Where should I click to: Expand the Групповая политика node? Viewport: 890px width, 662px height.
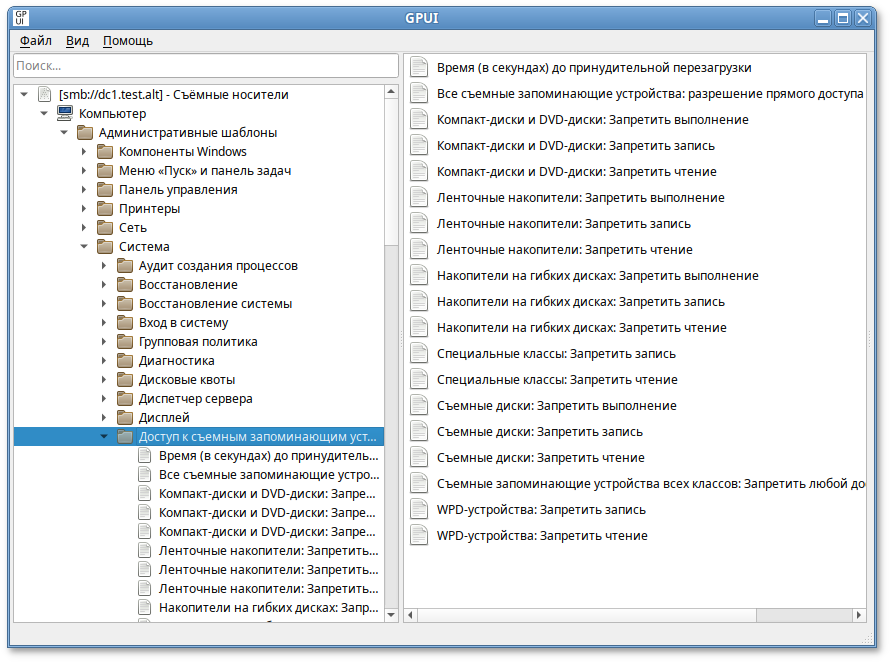click(x=104, y=342)
